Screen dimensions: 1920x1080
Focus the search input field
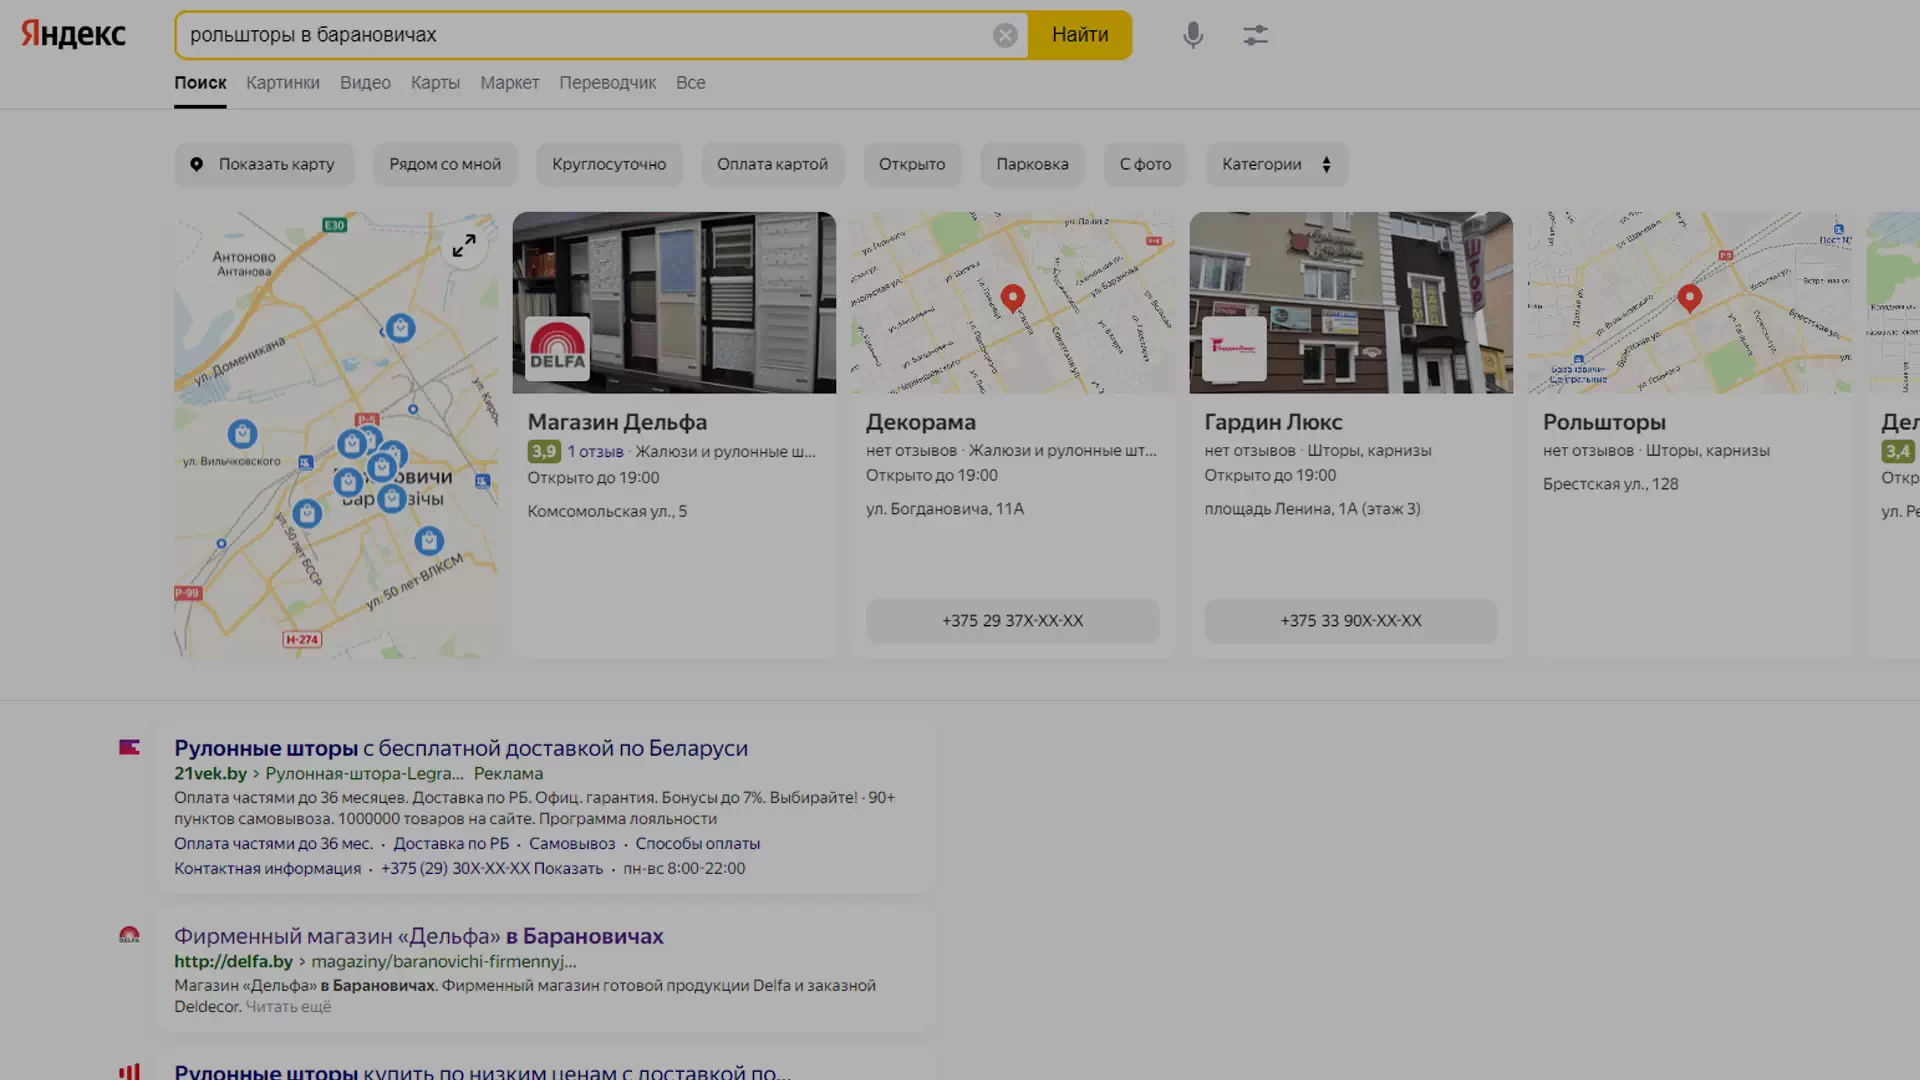click(x=585, y=35)
